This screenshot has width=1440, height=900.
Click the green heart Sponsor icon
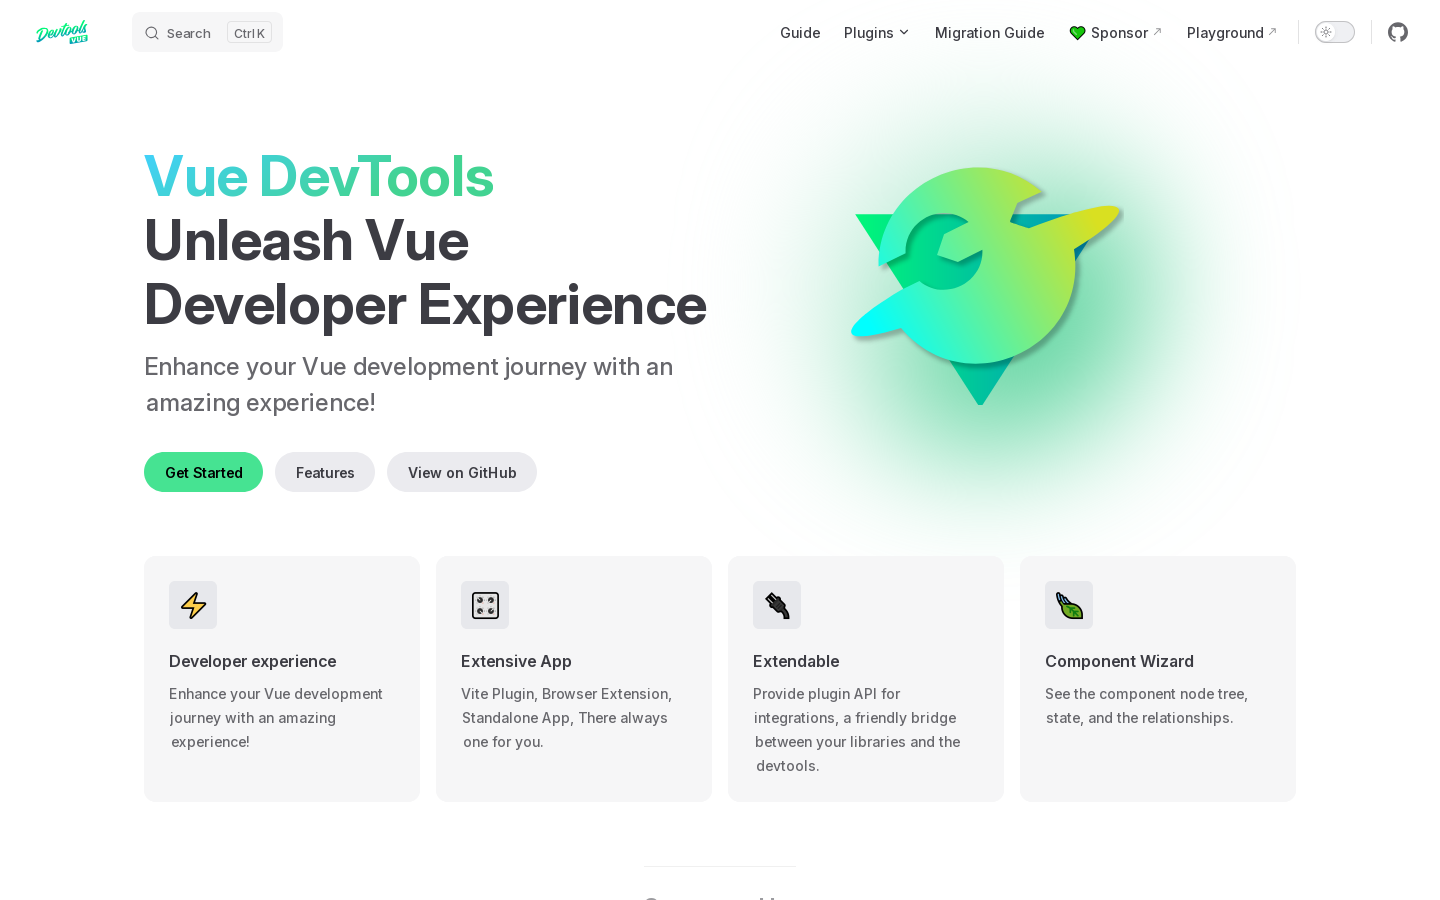coord(1077,33)
